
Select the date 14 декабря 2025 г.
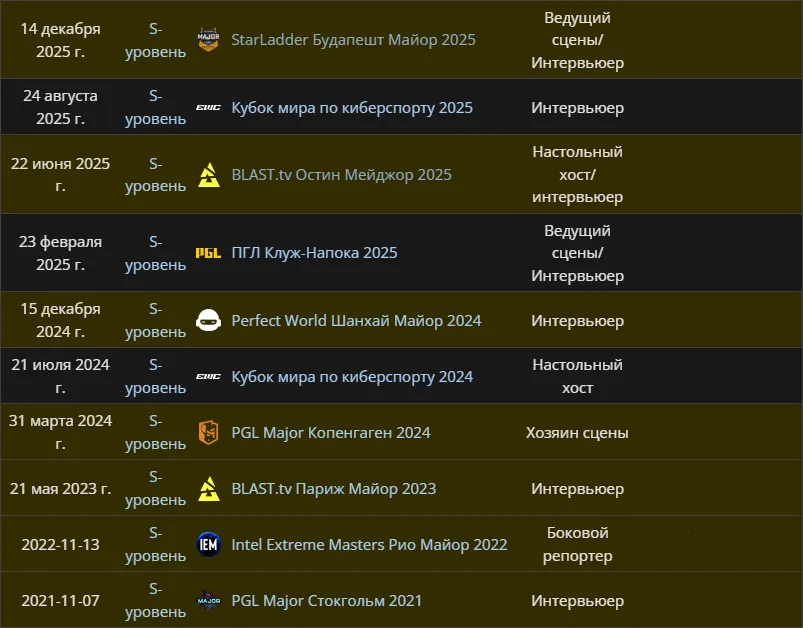[60, 40]
